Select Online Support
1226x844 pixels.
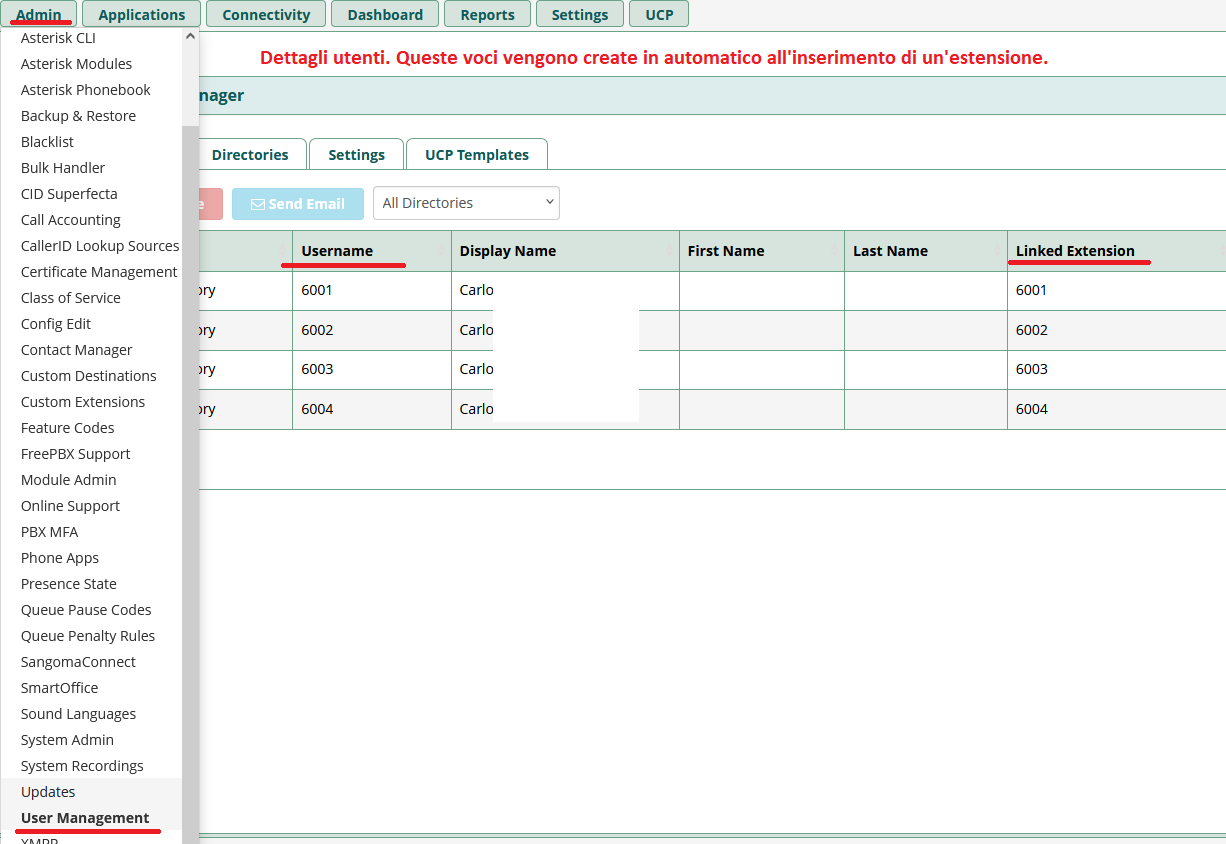point(70,506)
